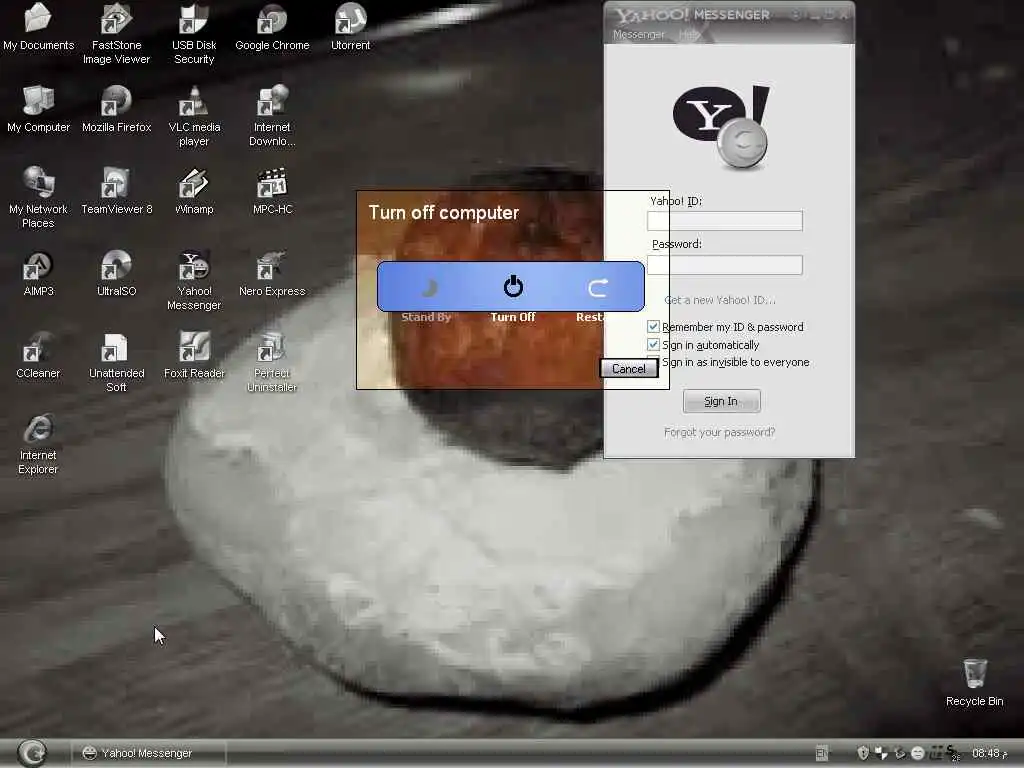
Task: Focus the Password input field
Action: click(725, 264)
